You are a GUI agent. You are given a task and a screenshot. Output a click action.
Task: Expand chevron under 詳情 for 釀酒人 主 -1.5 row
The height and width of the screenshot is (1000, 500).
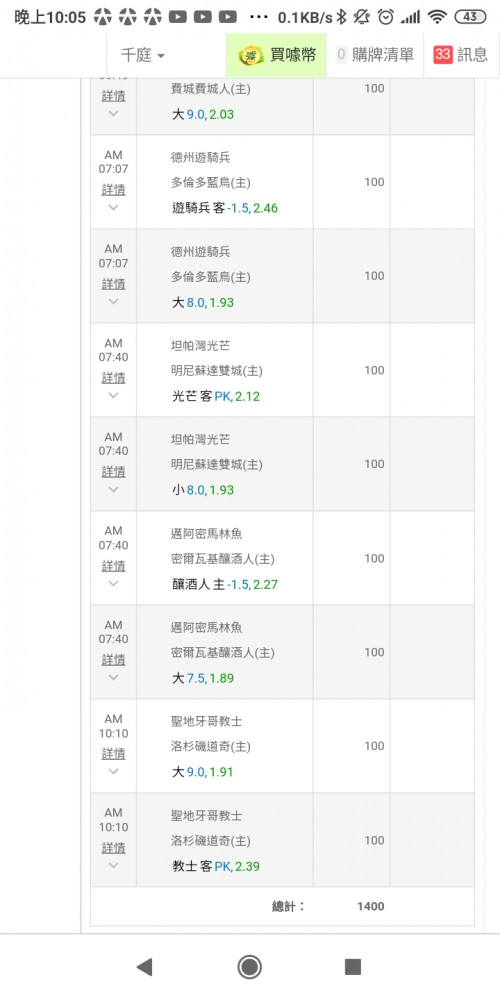pyautogui.click(x=114, y=584)
